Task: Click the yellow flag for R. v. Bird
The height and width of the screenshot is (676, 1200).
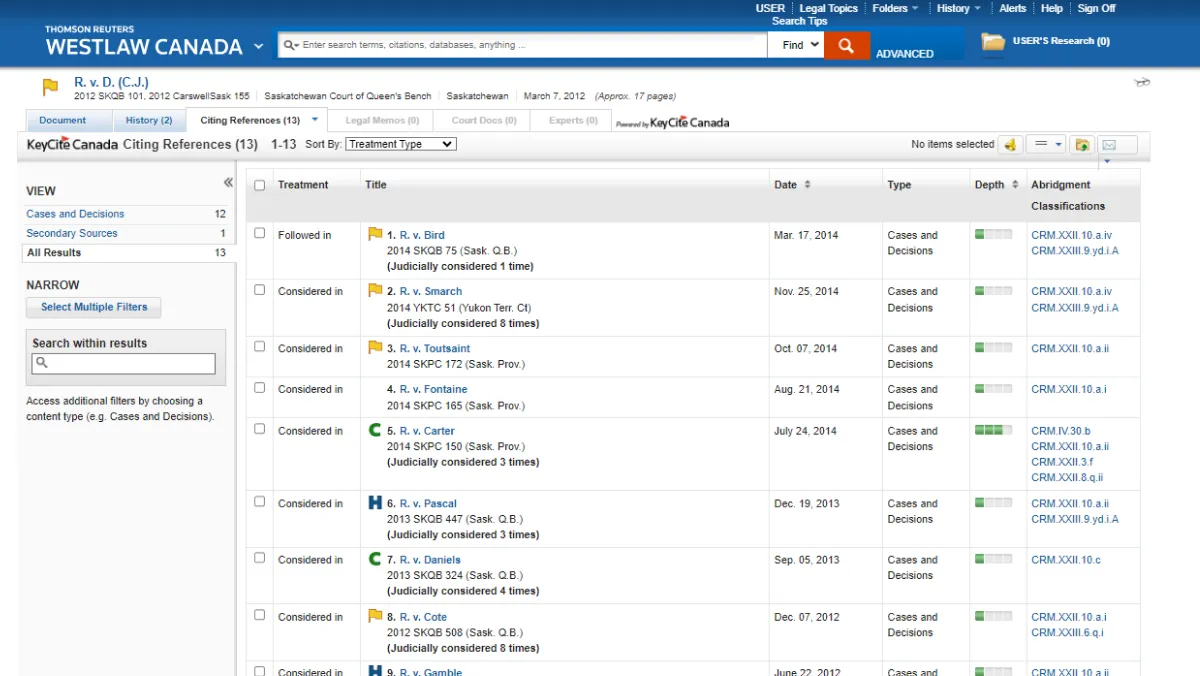Action: (375, 235)
